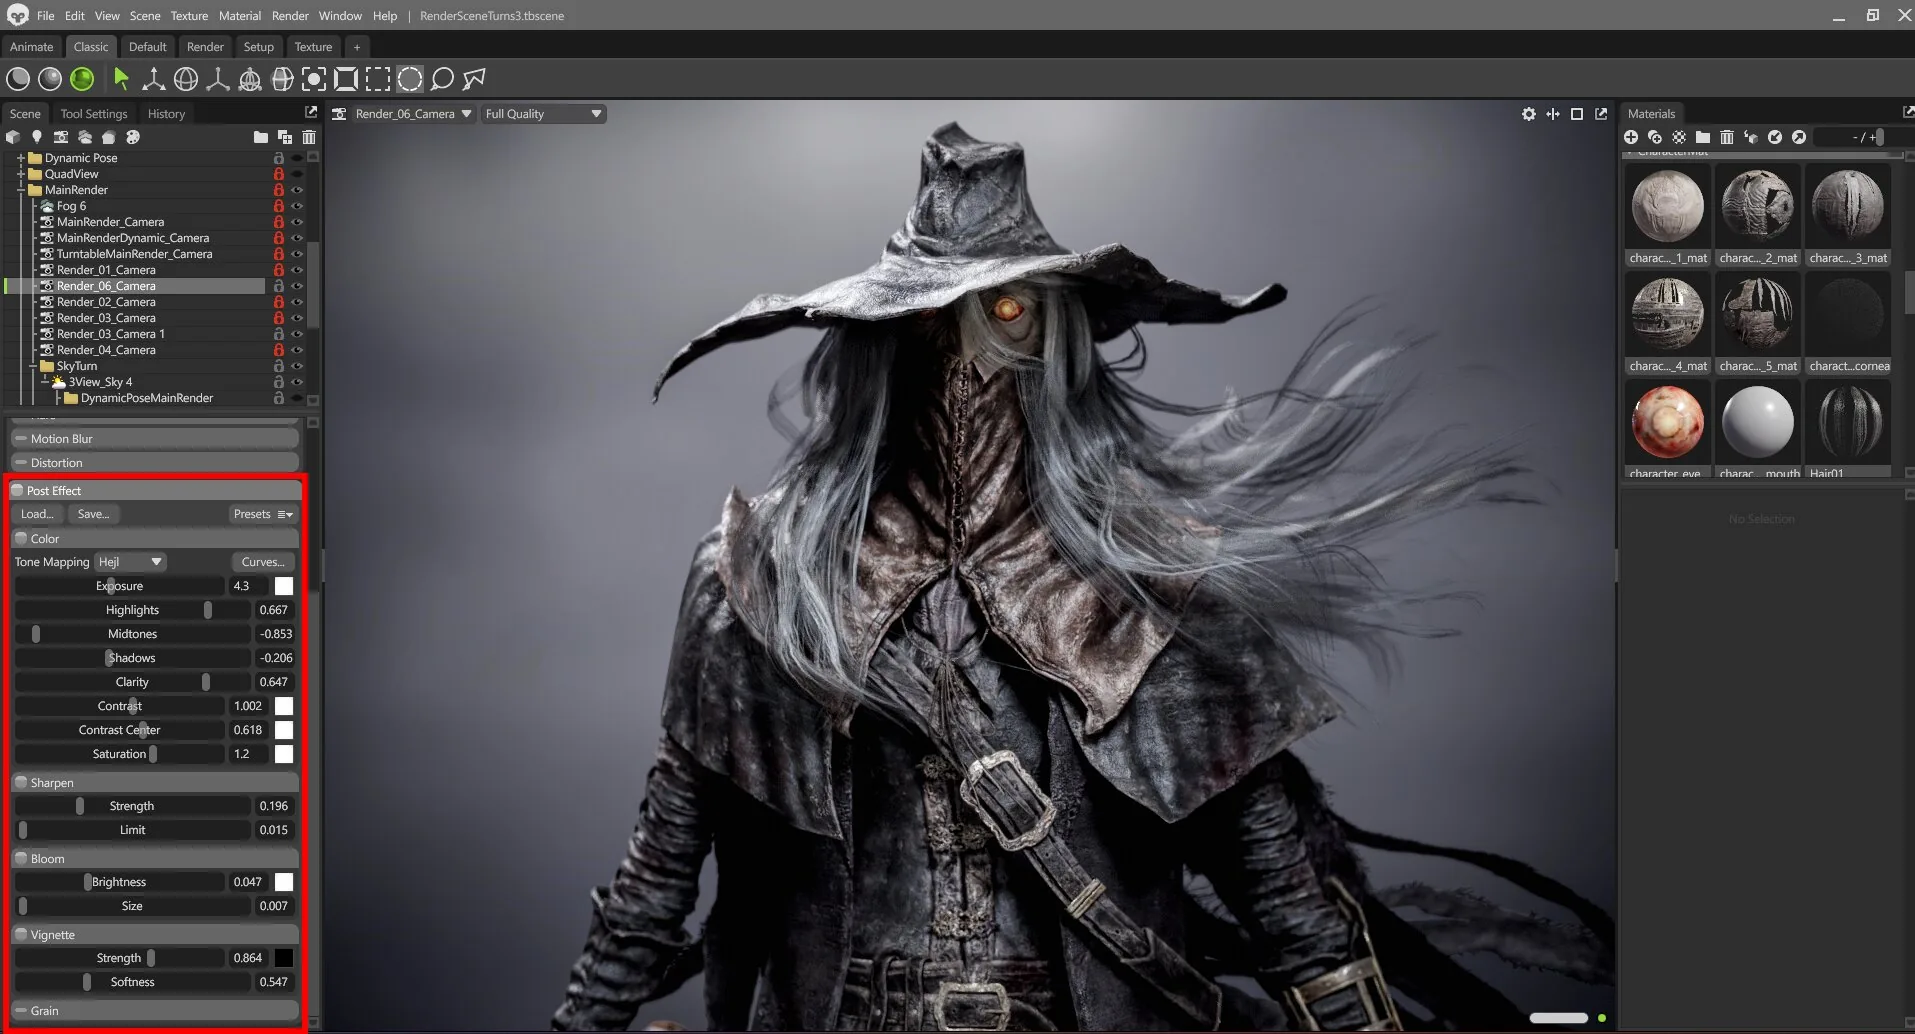
Task: Open the History tab
Action: click(166, 114)
